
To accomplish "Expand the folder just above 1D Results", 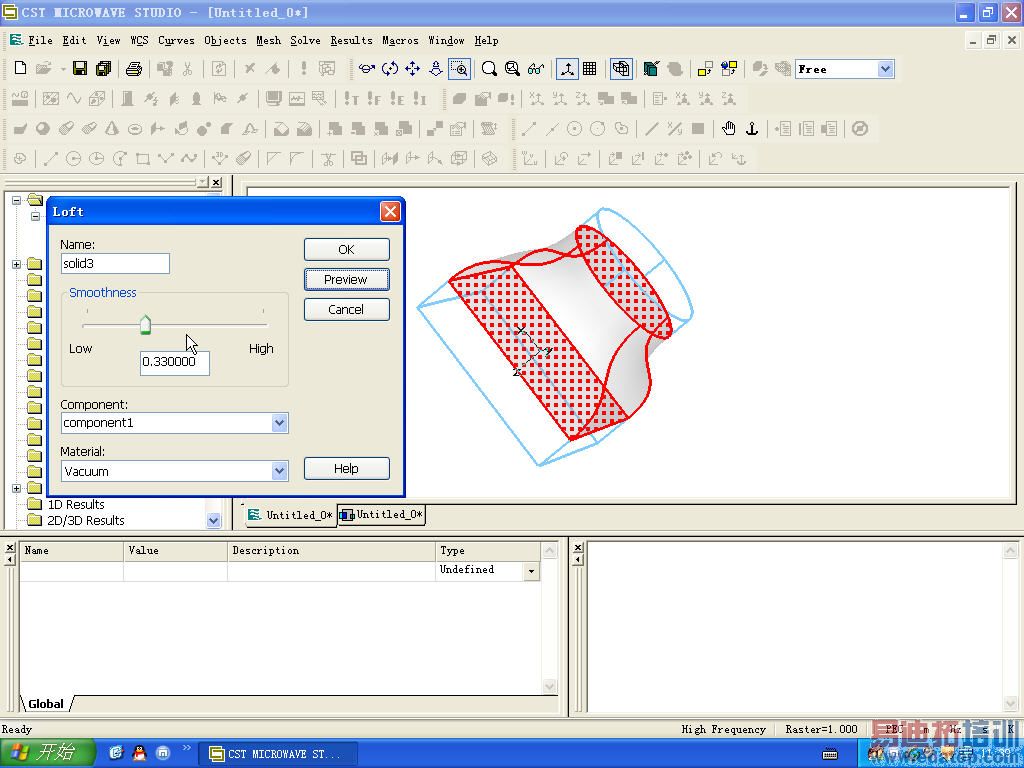I will coord(16,488).
